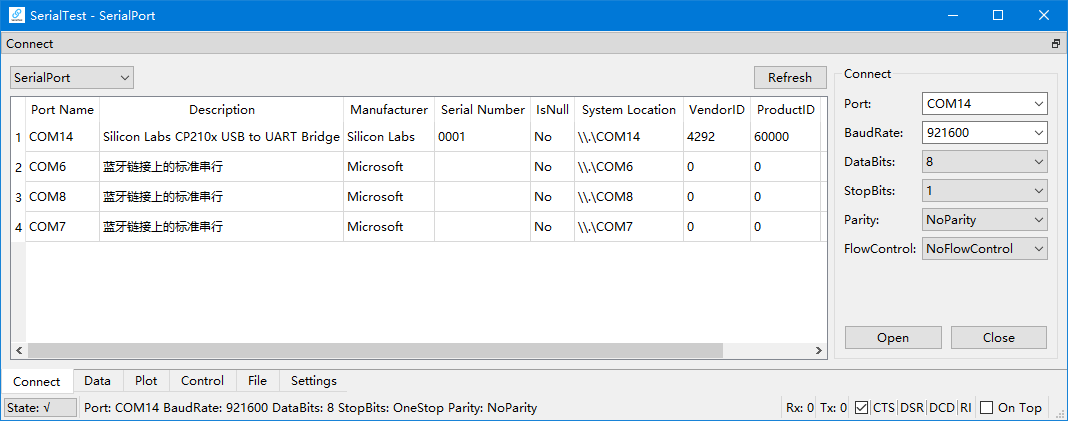The width and height of the screenshot is (1068, 421).
Task: Select the COM14 cell in Port Name column
Action: (63, 137)
